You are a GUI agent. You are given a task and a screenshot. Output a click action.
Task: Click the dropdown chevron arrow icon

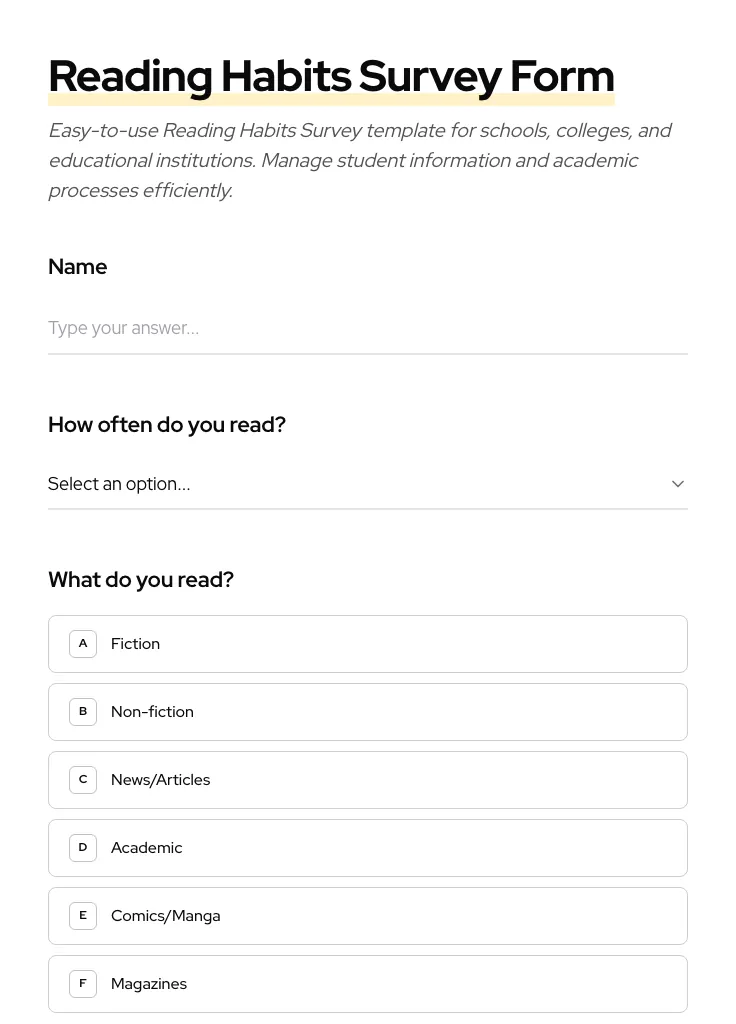(678, 483)
